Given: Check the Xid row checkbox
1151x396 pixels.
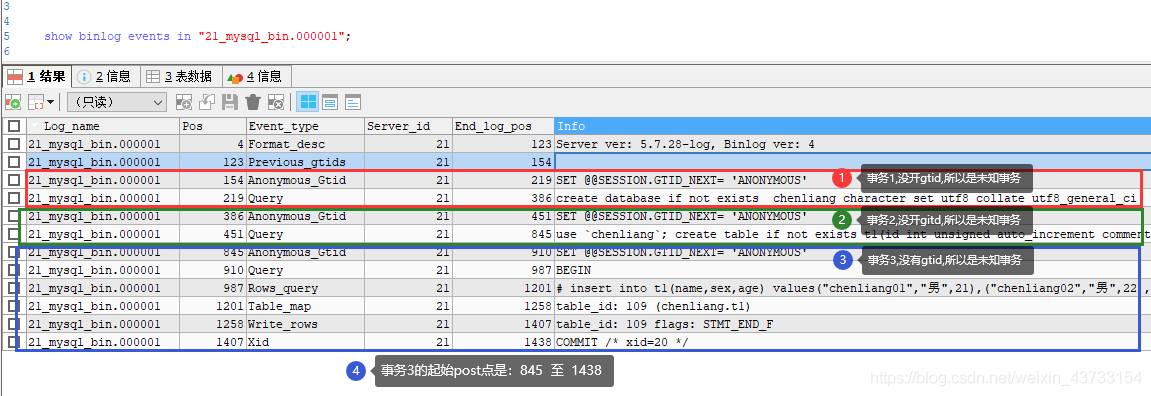Looking at the screenshot, I should pyautogui.click(x=13, y=342).
